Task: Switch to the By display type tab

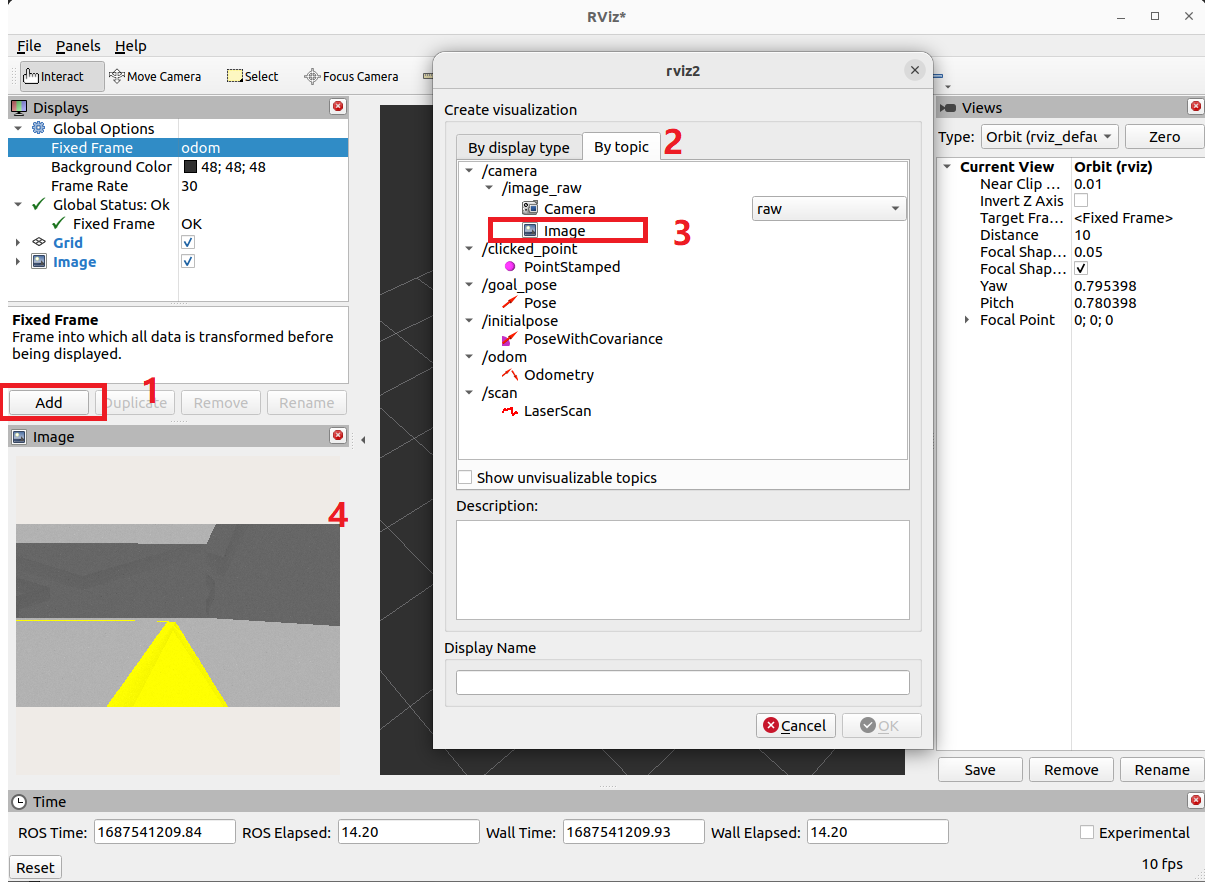Action: (x=518, y=147)
